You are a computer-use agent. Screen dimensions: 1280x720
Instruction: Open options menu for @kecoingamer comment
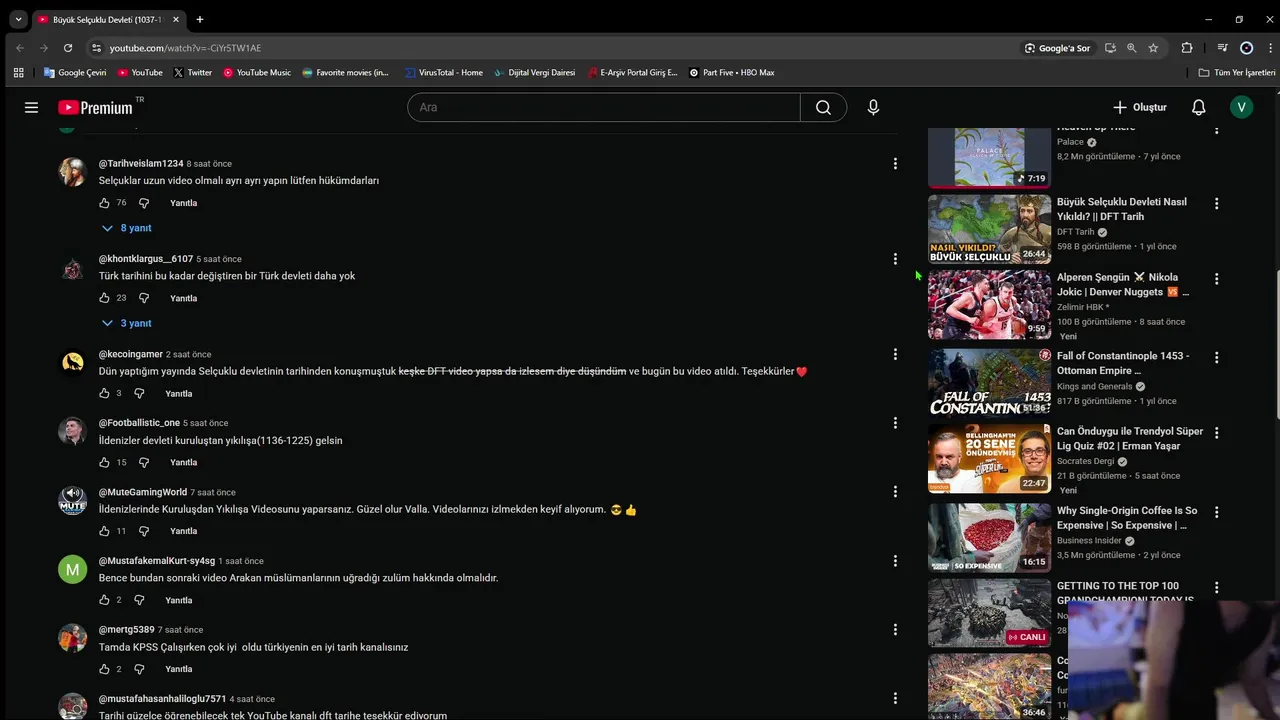[x=895, y=354]
